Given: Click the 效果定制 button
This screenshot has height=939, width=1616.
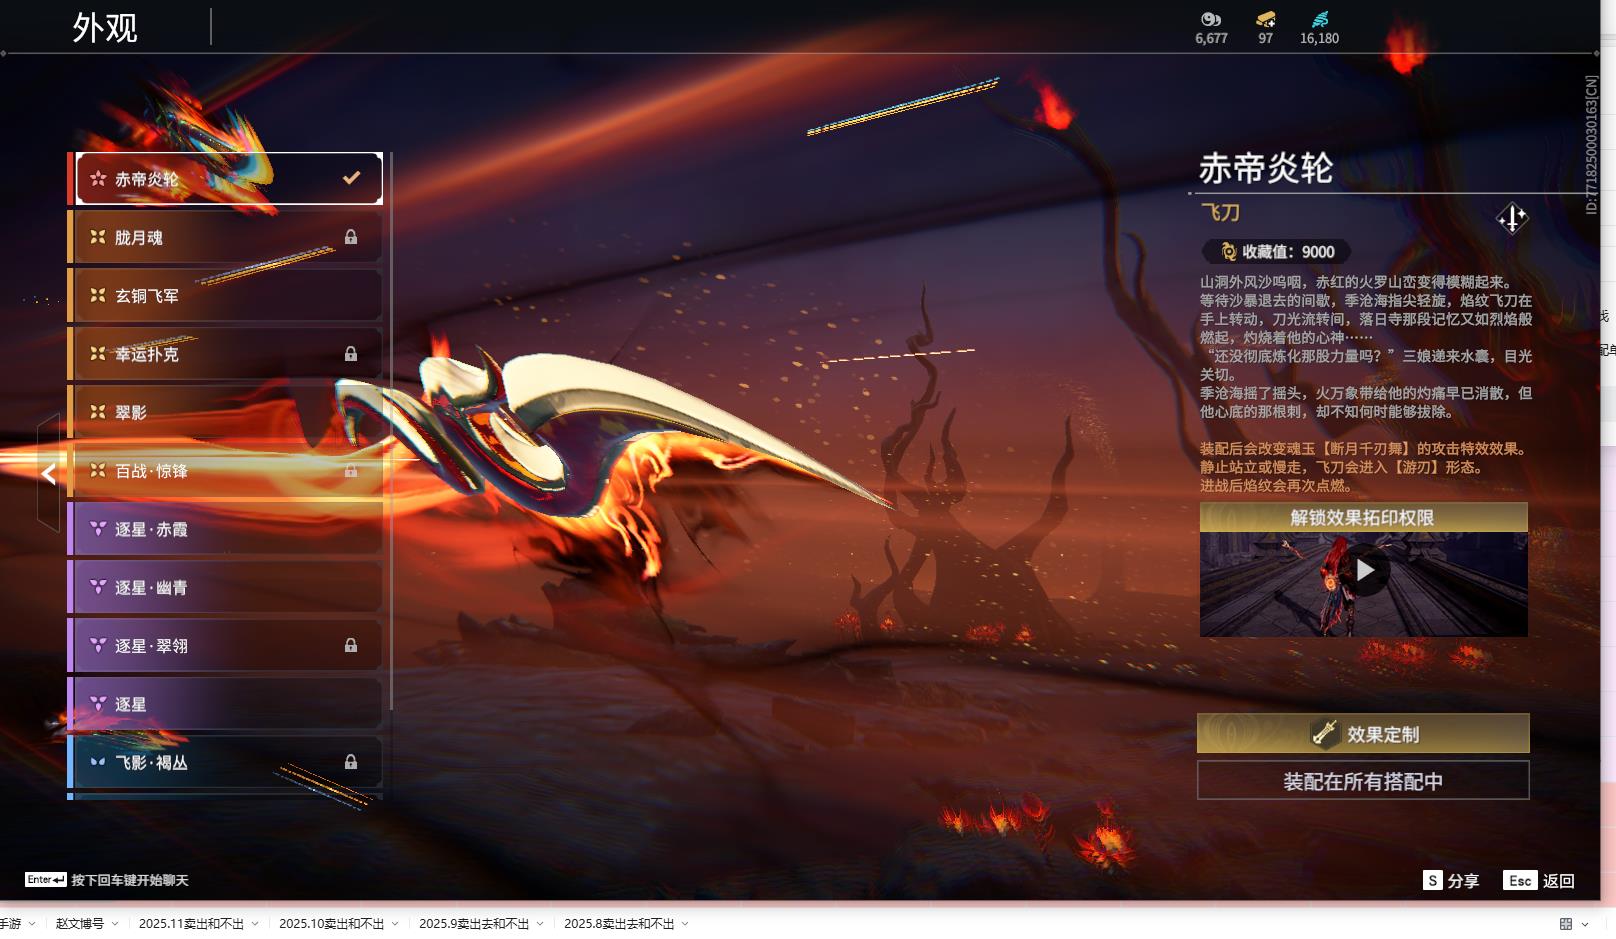Looking at the screenshot, I should click(x=1363, y=734).
